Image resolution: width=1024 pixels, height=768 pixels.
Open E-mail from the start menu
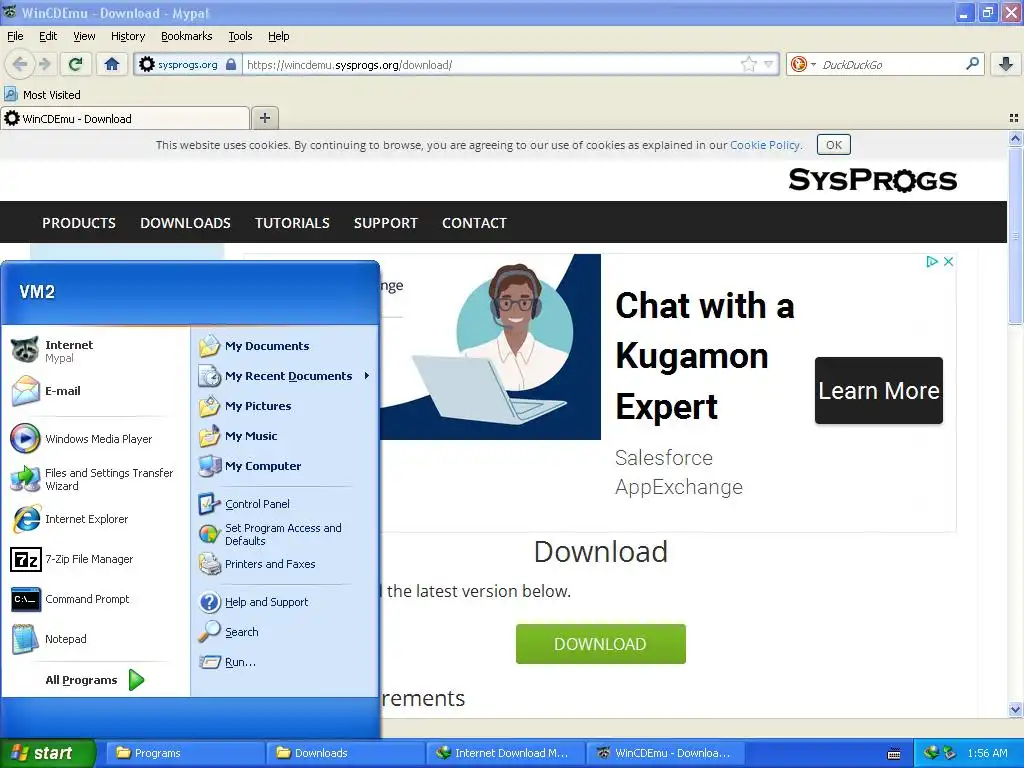(x=95, y=391)
